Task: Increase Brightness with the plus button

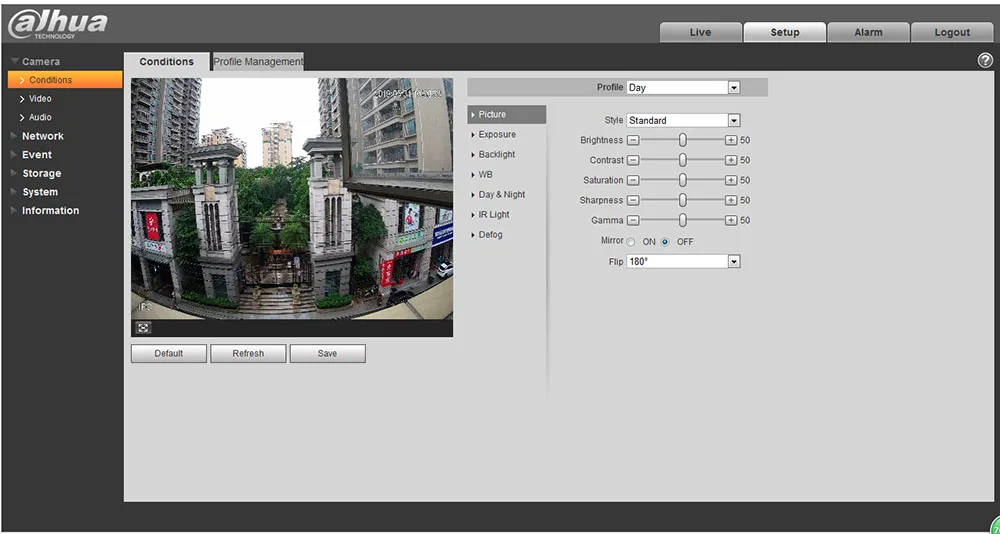Action: click(731, 140)
